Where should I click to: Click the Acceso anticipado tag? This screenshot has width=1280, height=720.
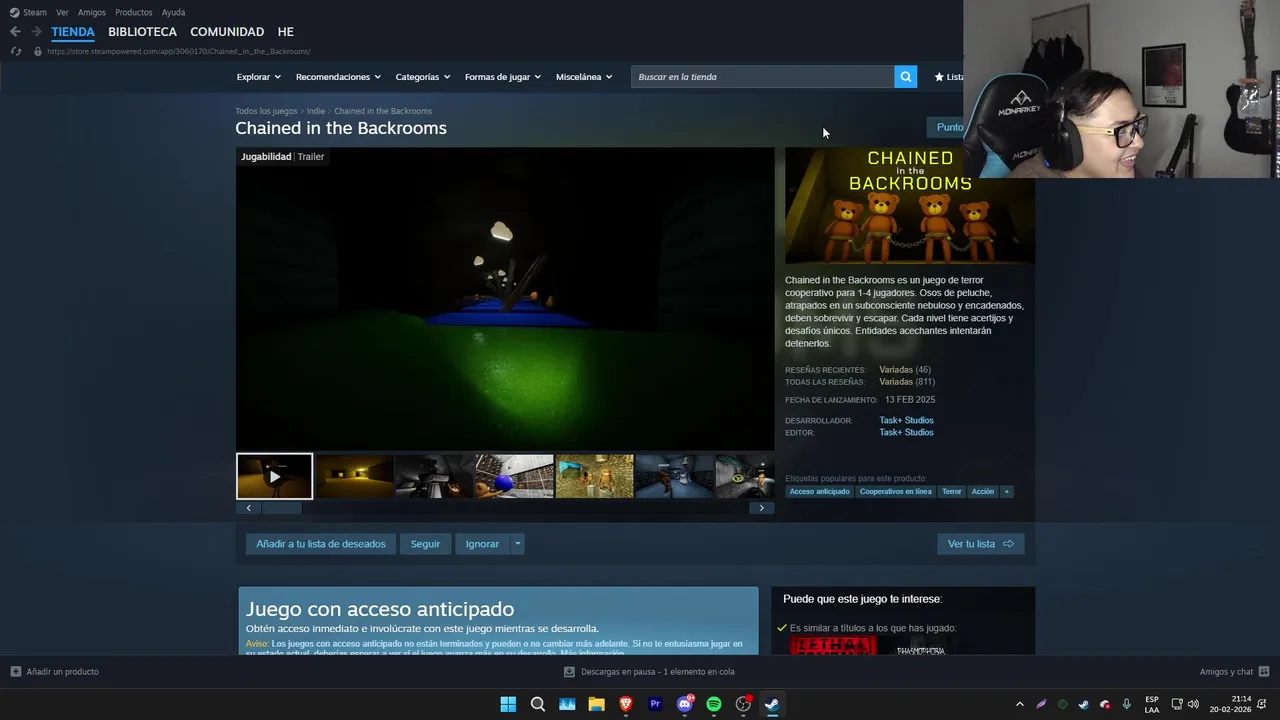[819, 492]
